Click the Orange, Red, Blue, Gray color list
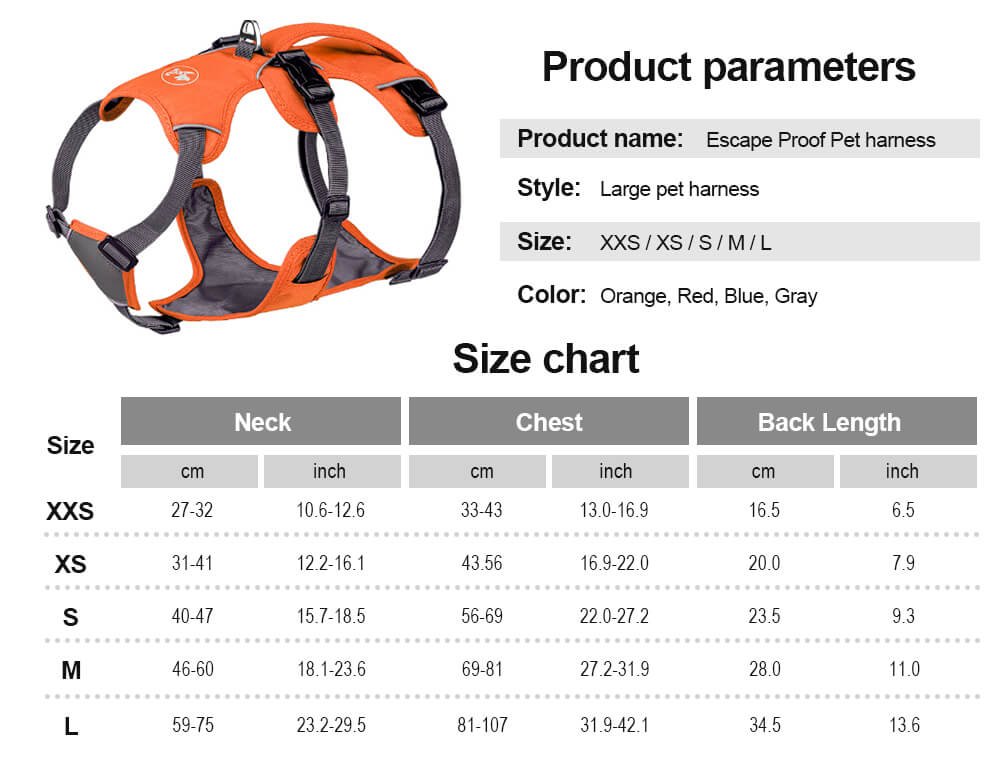 pyautogui.click(x=709, y=296)
